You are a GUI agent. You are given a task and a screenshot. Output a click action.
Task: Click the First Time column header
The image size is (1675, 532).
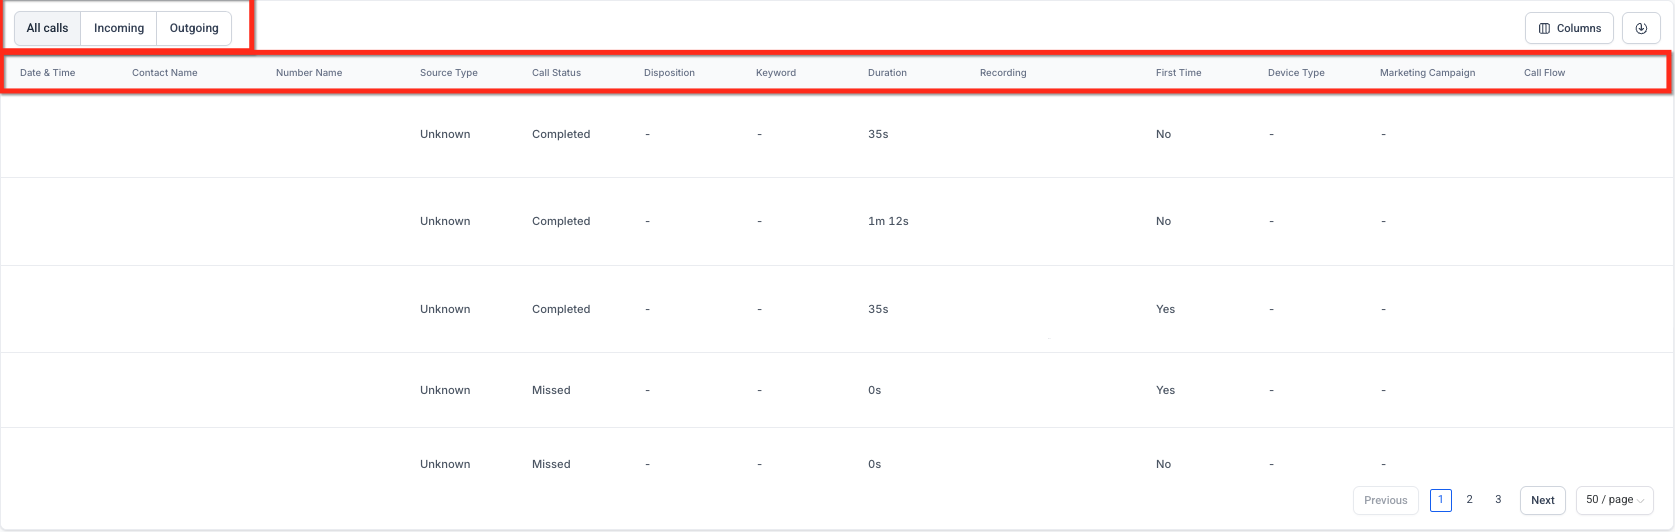click(1179, 73)
